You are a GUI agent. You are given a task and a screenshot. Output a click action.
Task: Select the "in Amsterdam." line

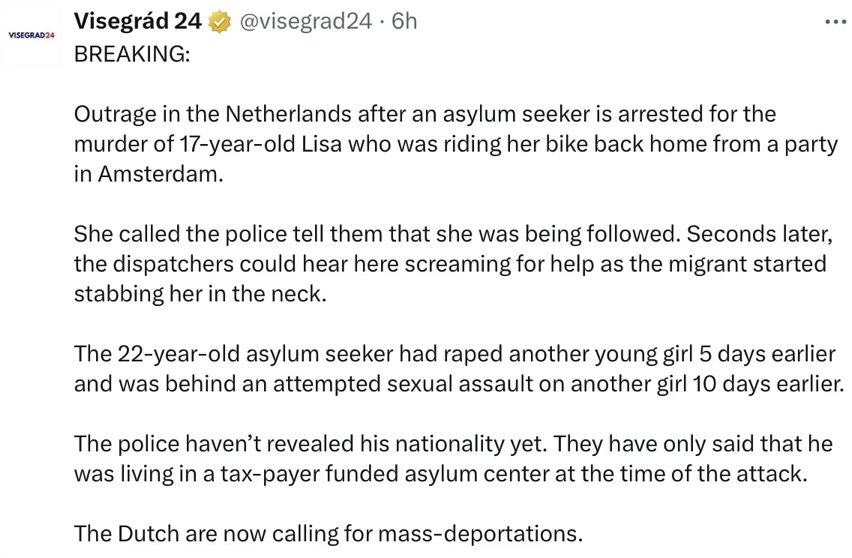click(149, 174)
